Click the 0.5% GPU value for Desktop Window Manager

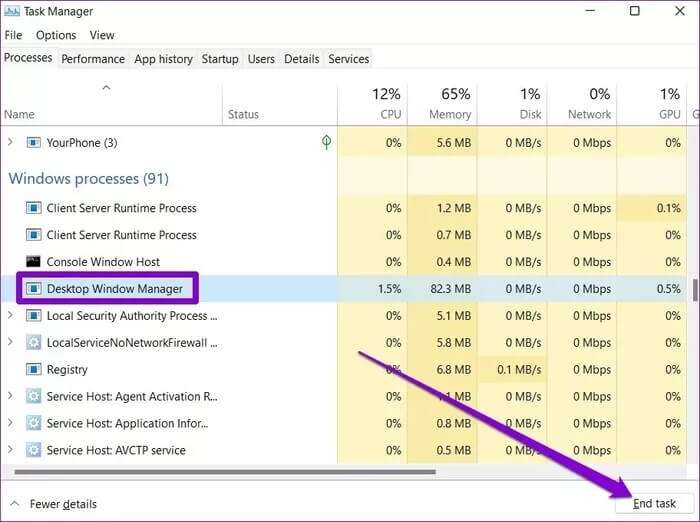669,289
